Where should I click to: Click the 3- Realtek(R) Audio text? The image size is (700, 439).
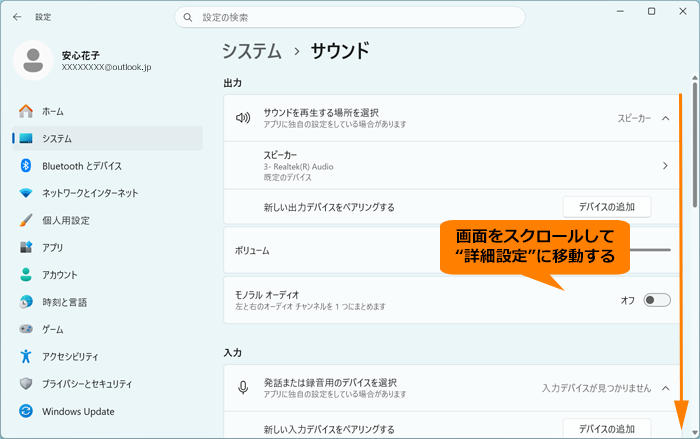click(x=298, y=167)
